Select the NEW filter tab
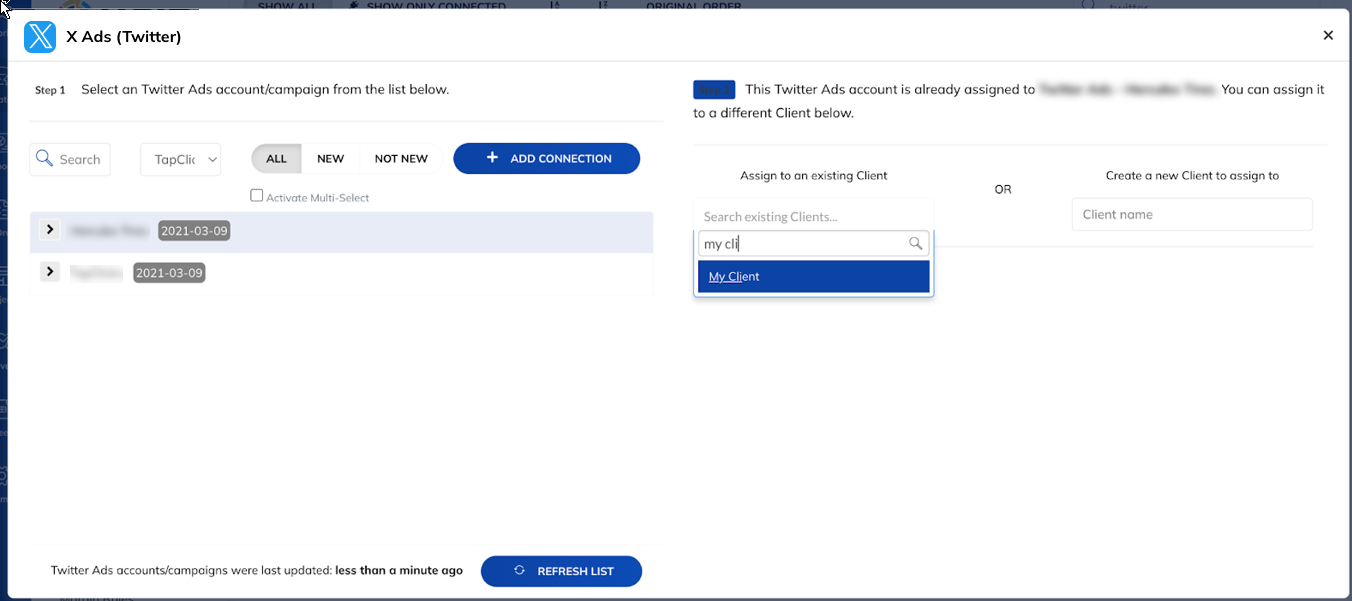This screenshot has height=601, width=1352. tap(330, 159)
